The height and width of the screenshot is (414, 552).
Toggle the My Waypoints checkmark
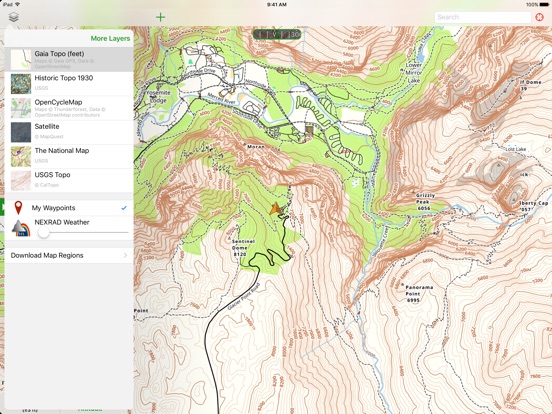[124, 208]
